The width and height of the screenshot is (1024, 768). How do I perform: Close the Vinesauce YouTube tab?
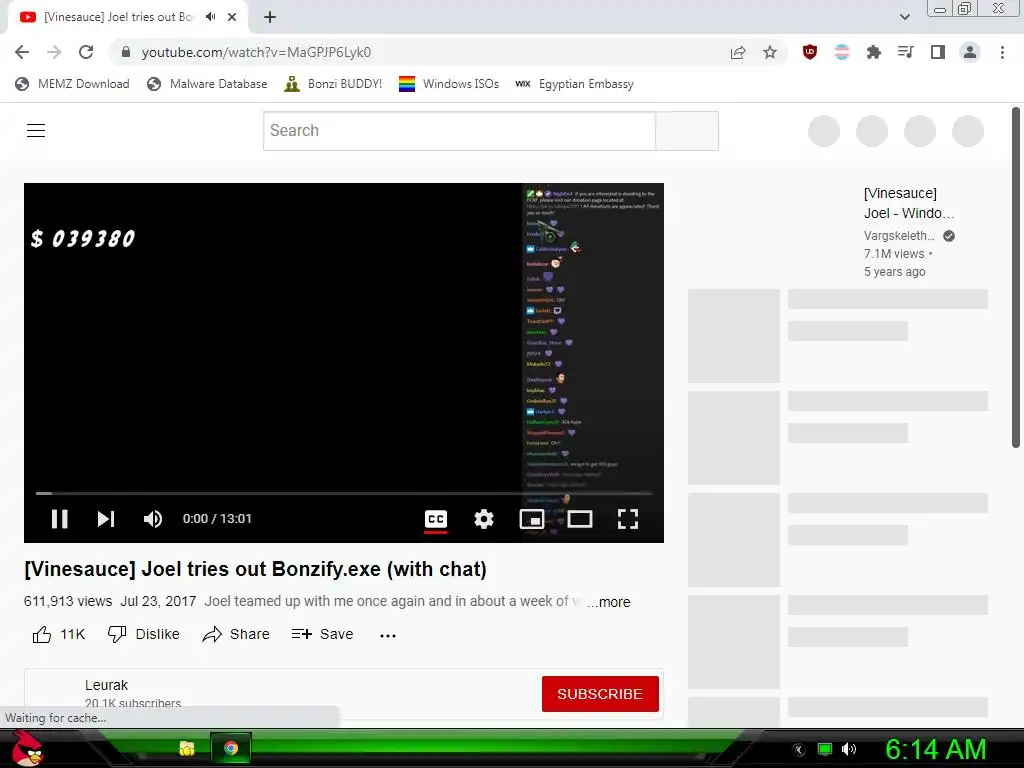[232, 17]
